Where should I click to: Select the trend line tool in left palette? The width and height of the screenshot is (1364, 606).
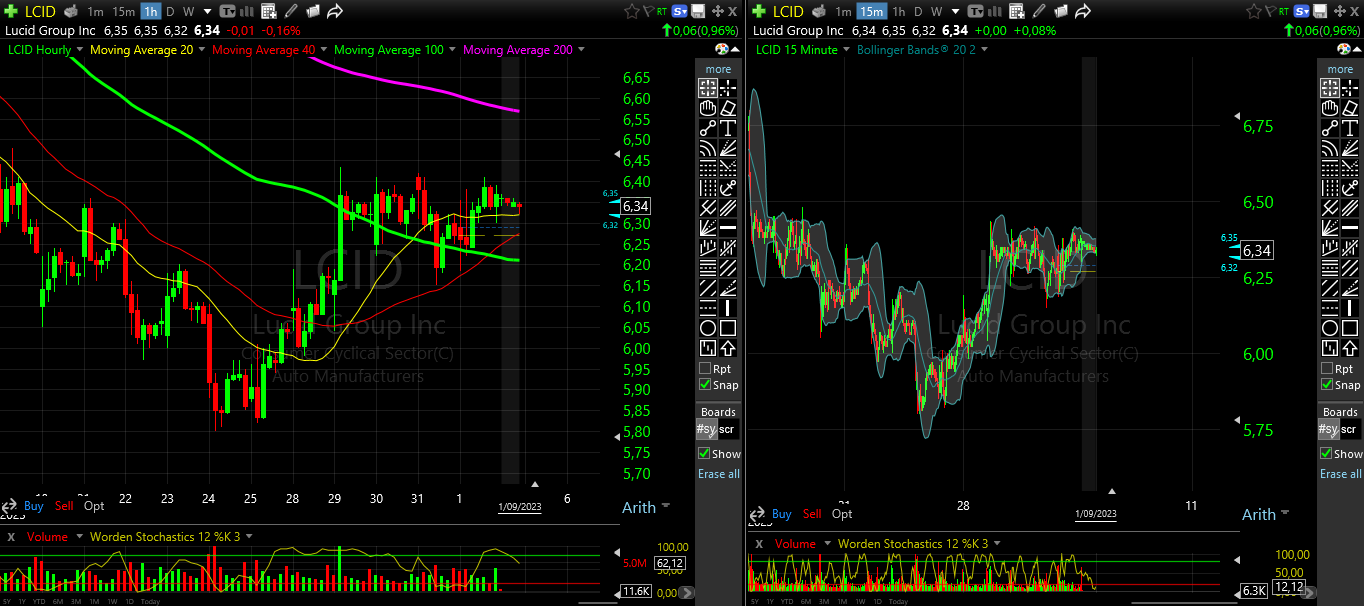[x=708, y=128]
